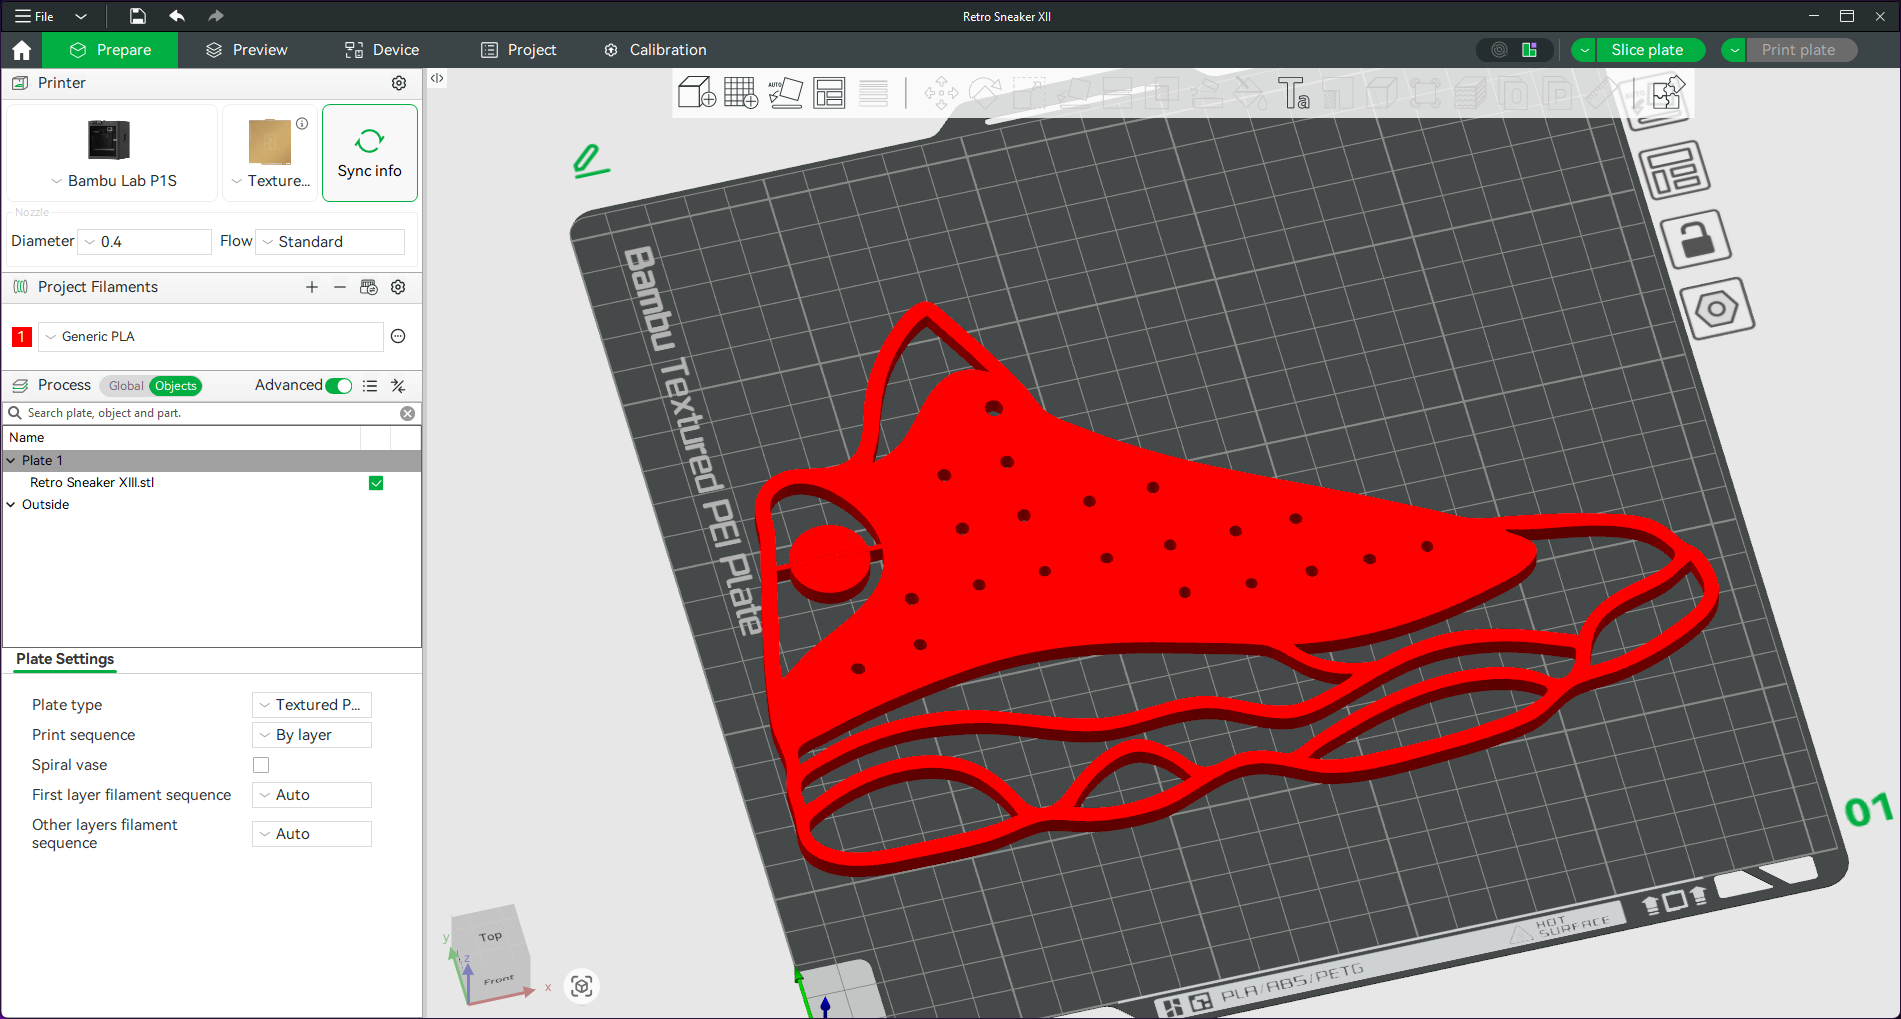Click the Slice plate button
1901x1019 pixels.
(1646, 50)
